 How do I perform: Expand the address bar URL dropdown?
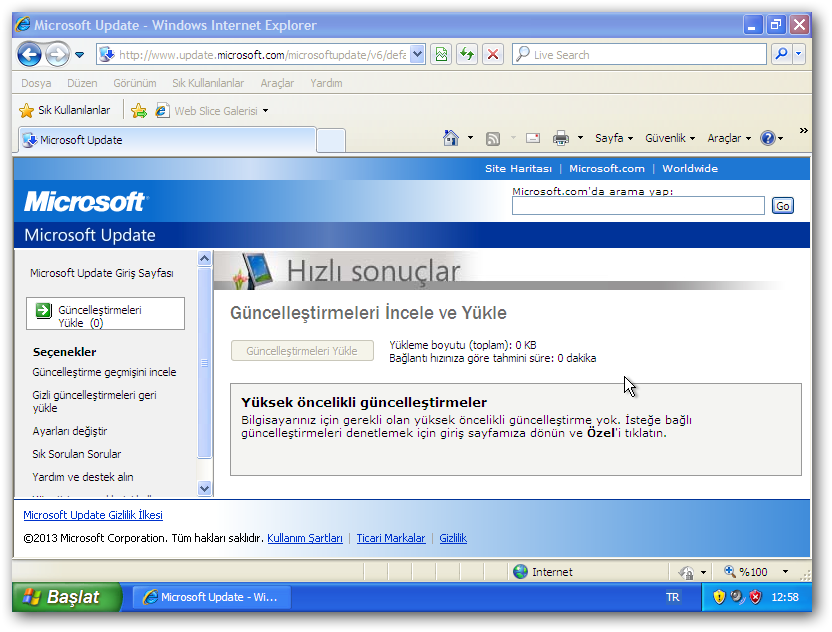point(417,55)
